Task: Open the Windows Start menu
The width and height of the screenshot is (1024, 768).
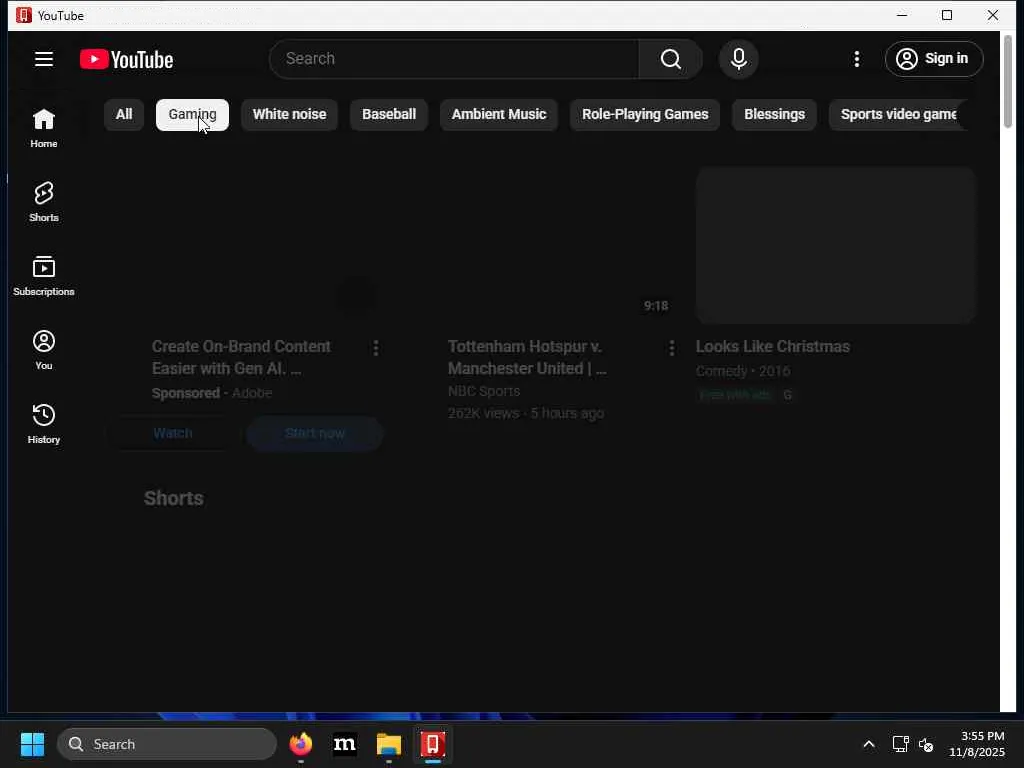Action: (x=32, y=744)
